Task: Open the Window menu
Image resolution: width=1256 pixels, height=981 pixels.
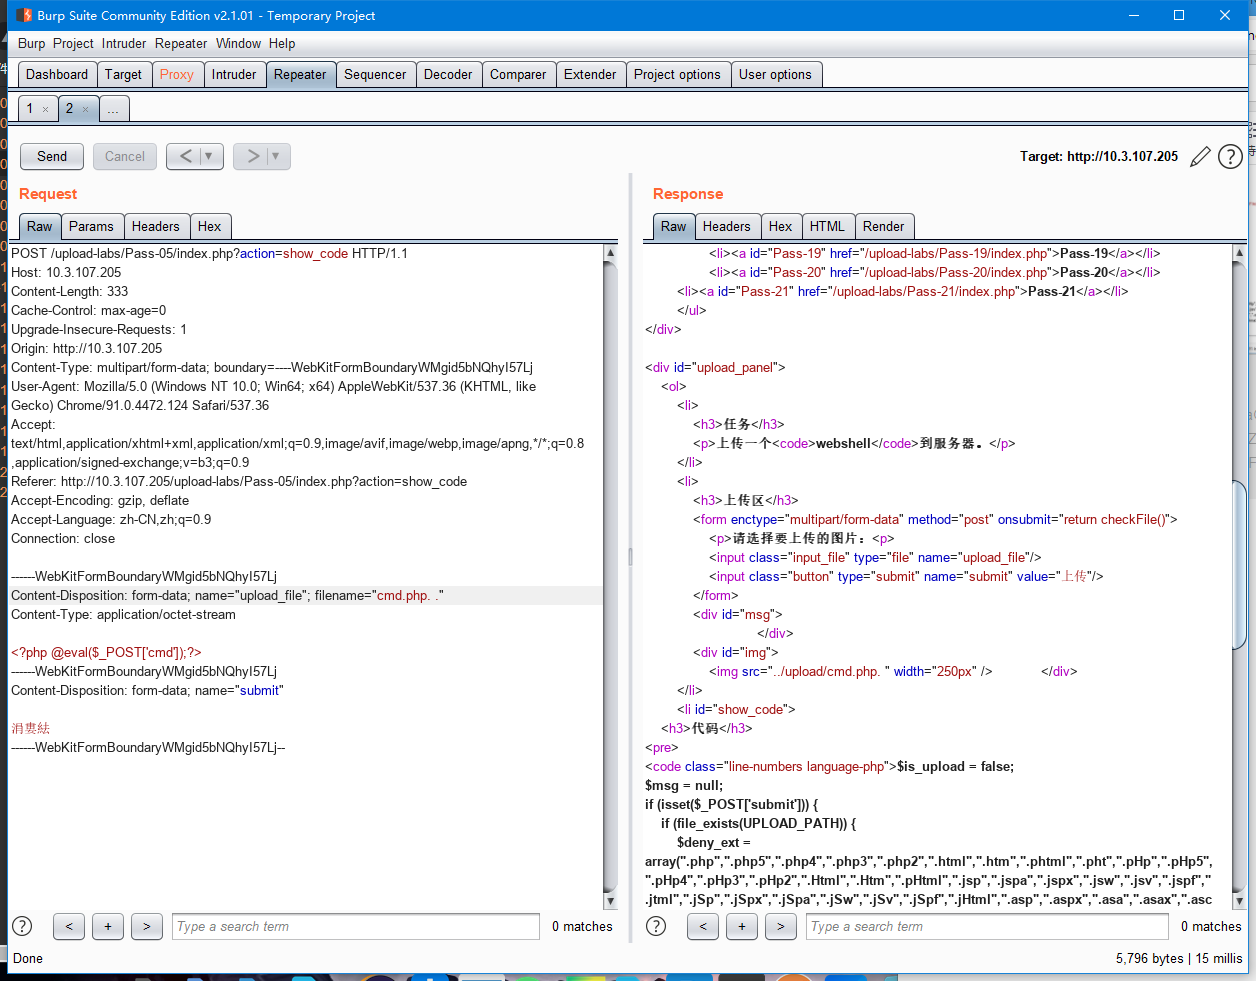Action: pos(238,43)
